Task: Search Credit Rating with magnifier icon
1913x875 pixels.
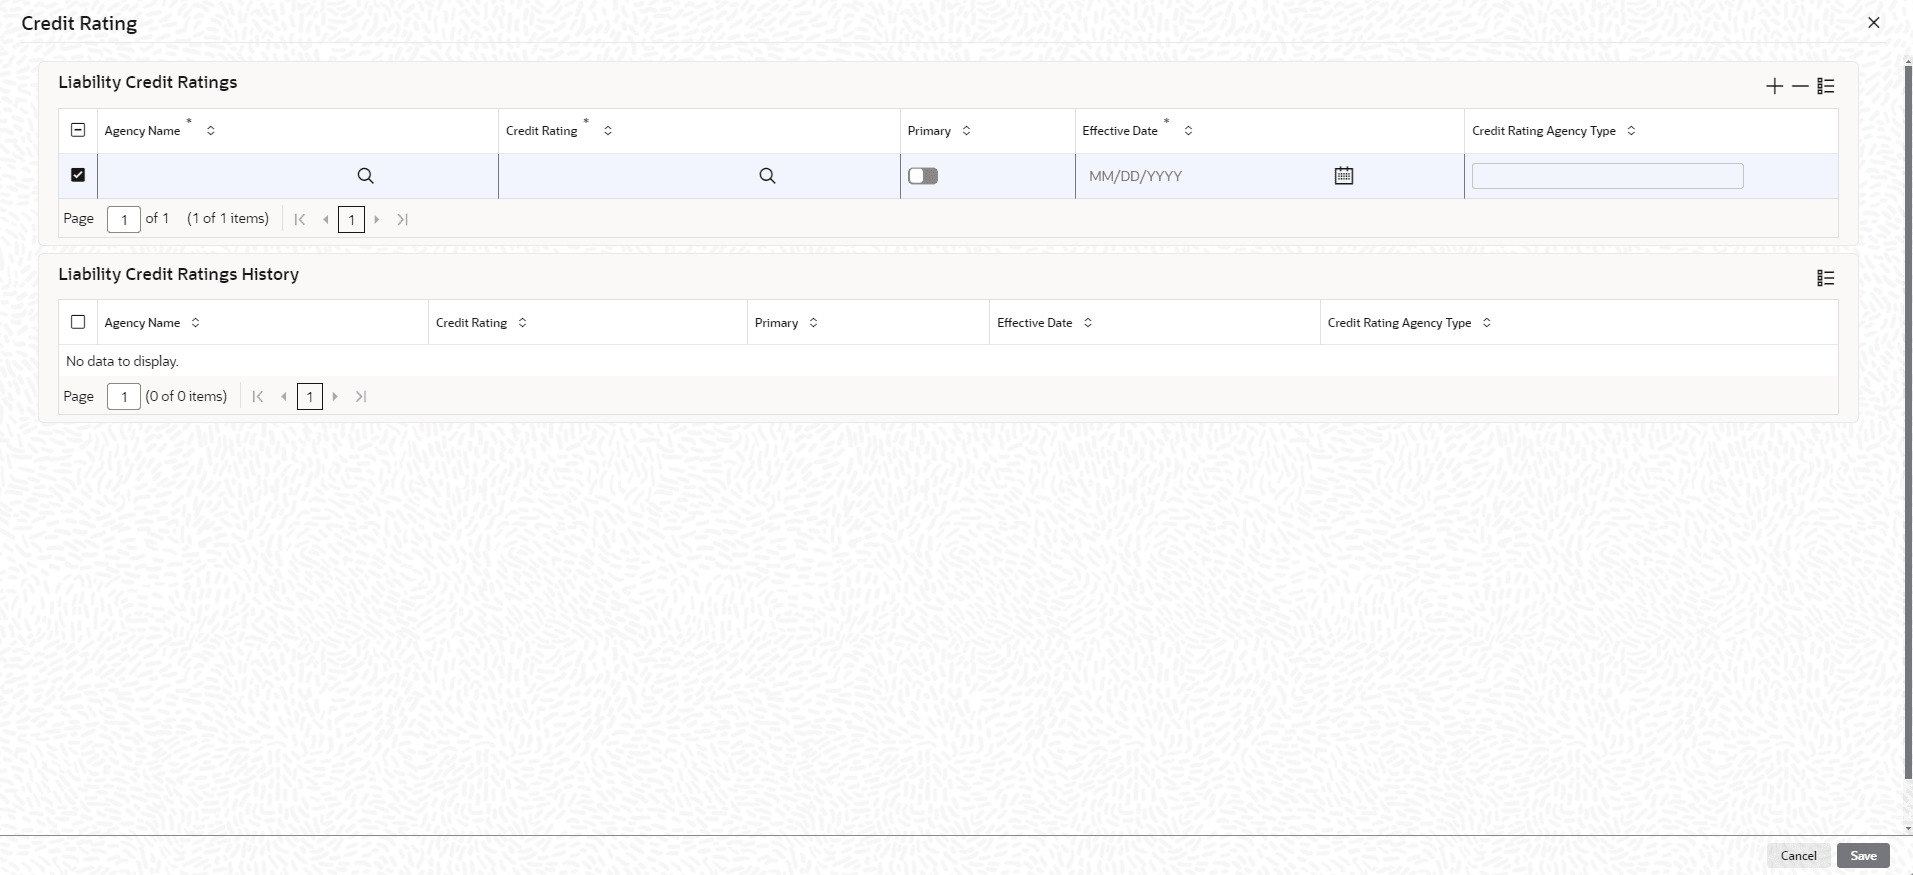Action: point(767,176)
